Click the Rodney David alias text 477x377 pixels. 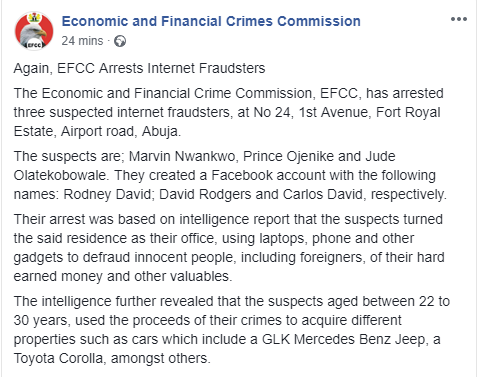pyautogui.click(x=109, y=194)
